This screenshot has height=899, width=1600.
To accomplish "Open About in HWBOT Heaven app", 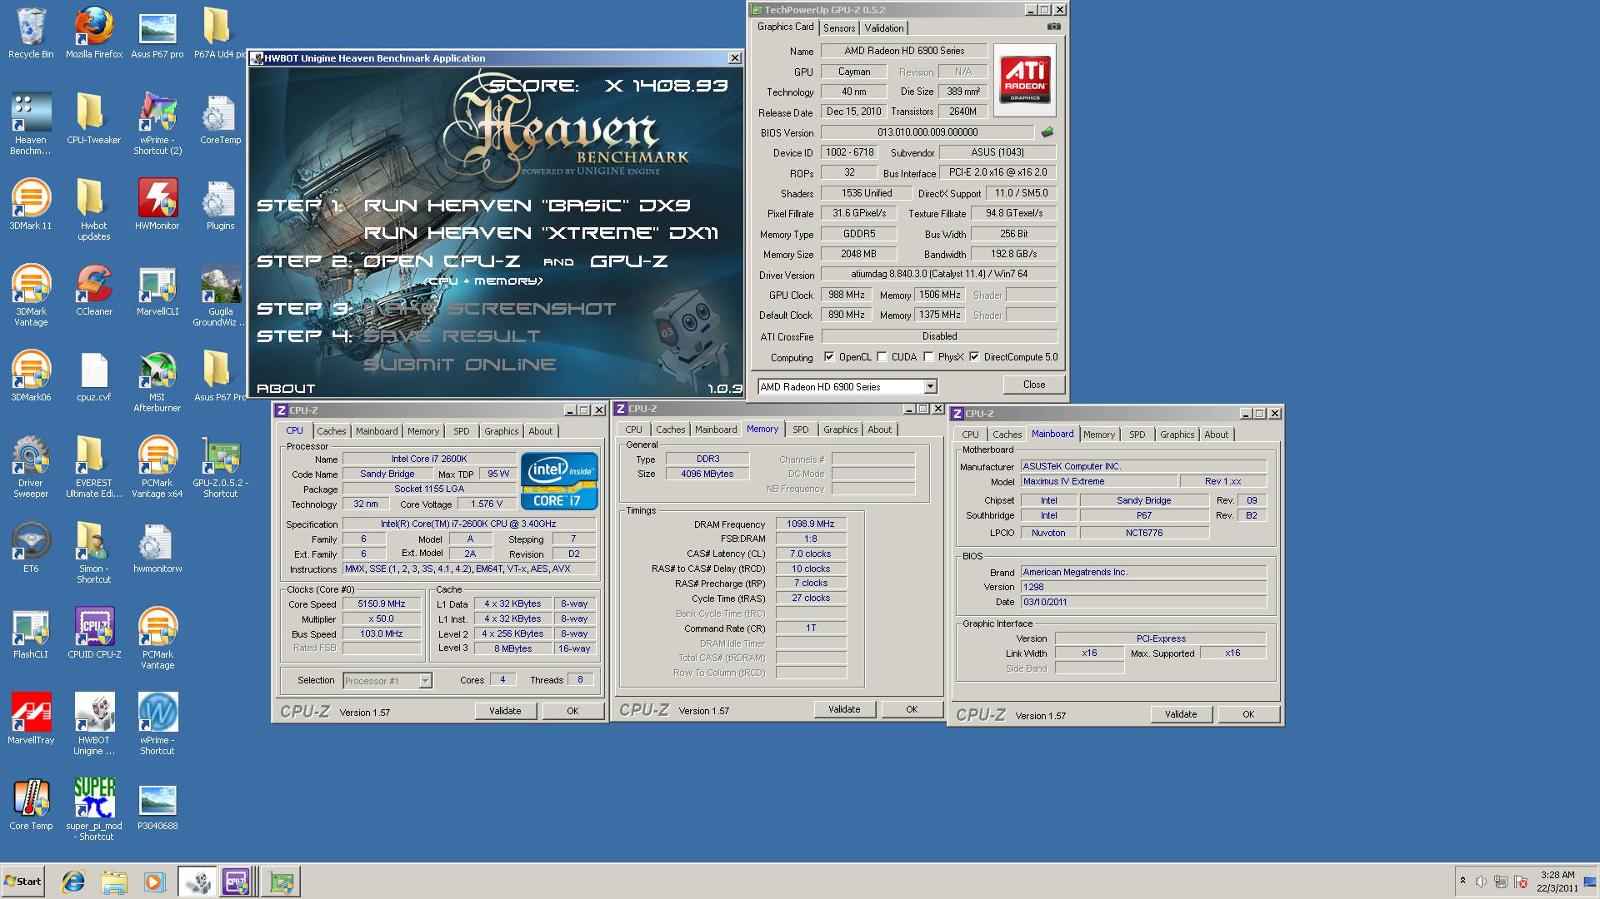I will 286,388.
